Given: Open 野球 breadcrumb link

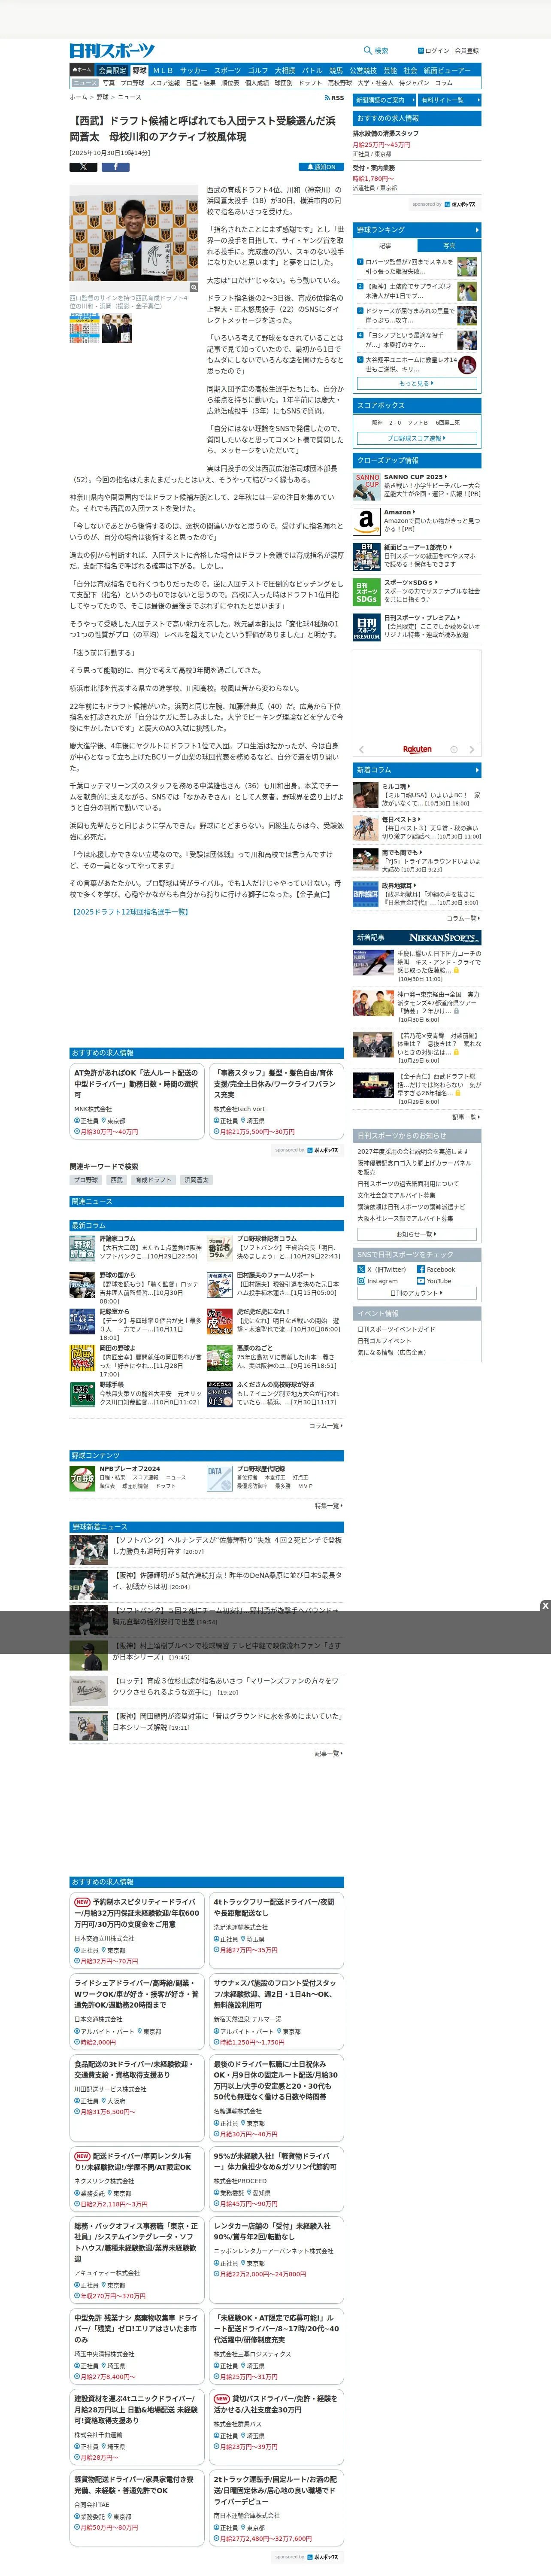Looking at the screenshot, I should click(x=103, y=98).
